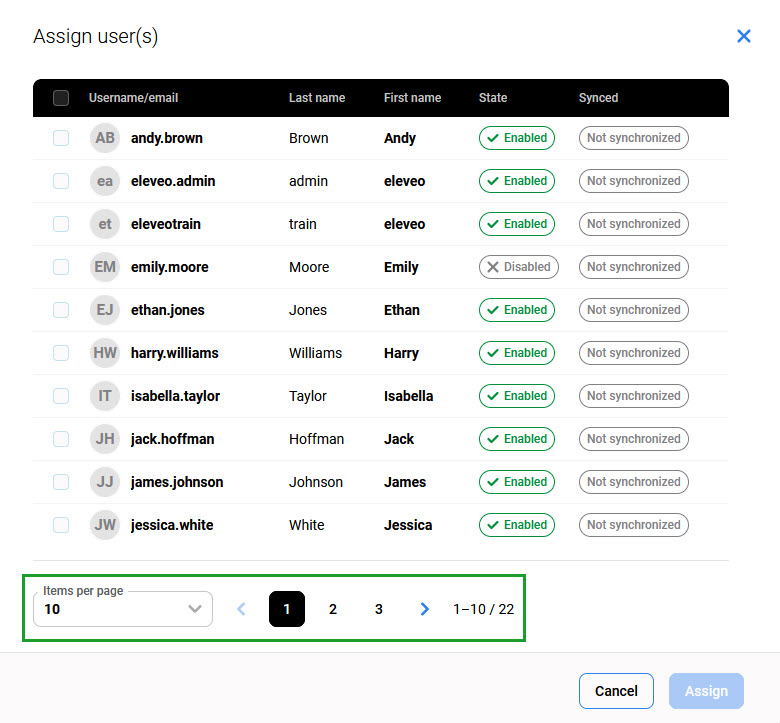Click the HW avatar for harry.williams
The width and height of the screenshot is (780, 723).
pos(105,353)
